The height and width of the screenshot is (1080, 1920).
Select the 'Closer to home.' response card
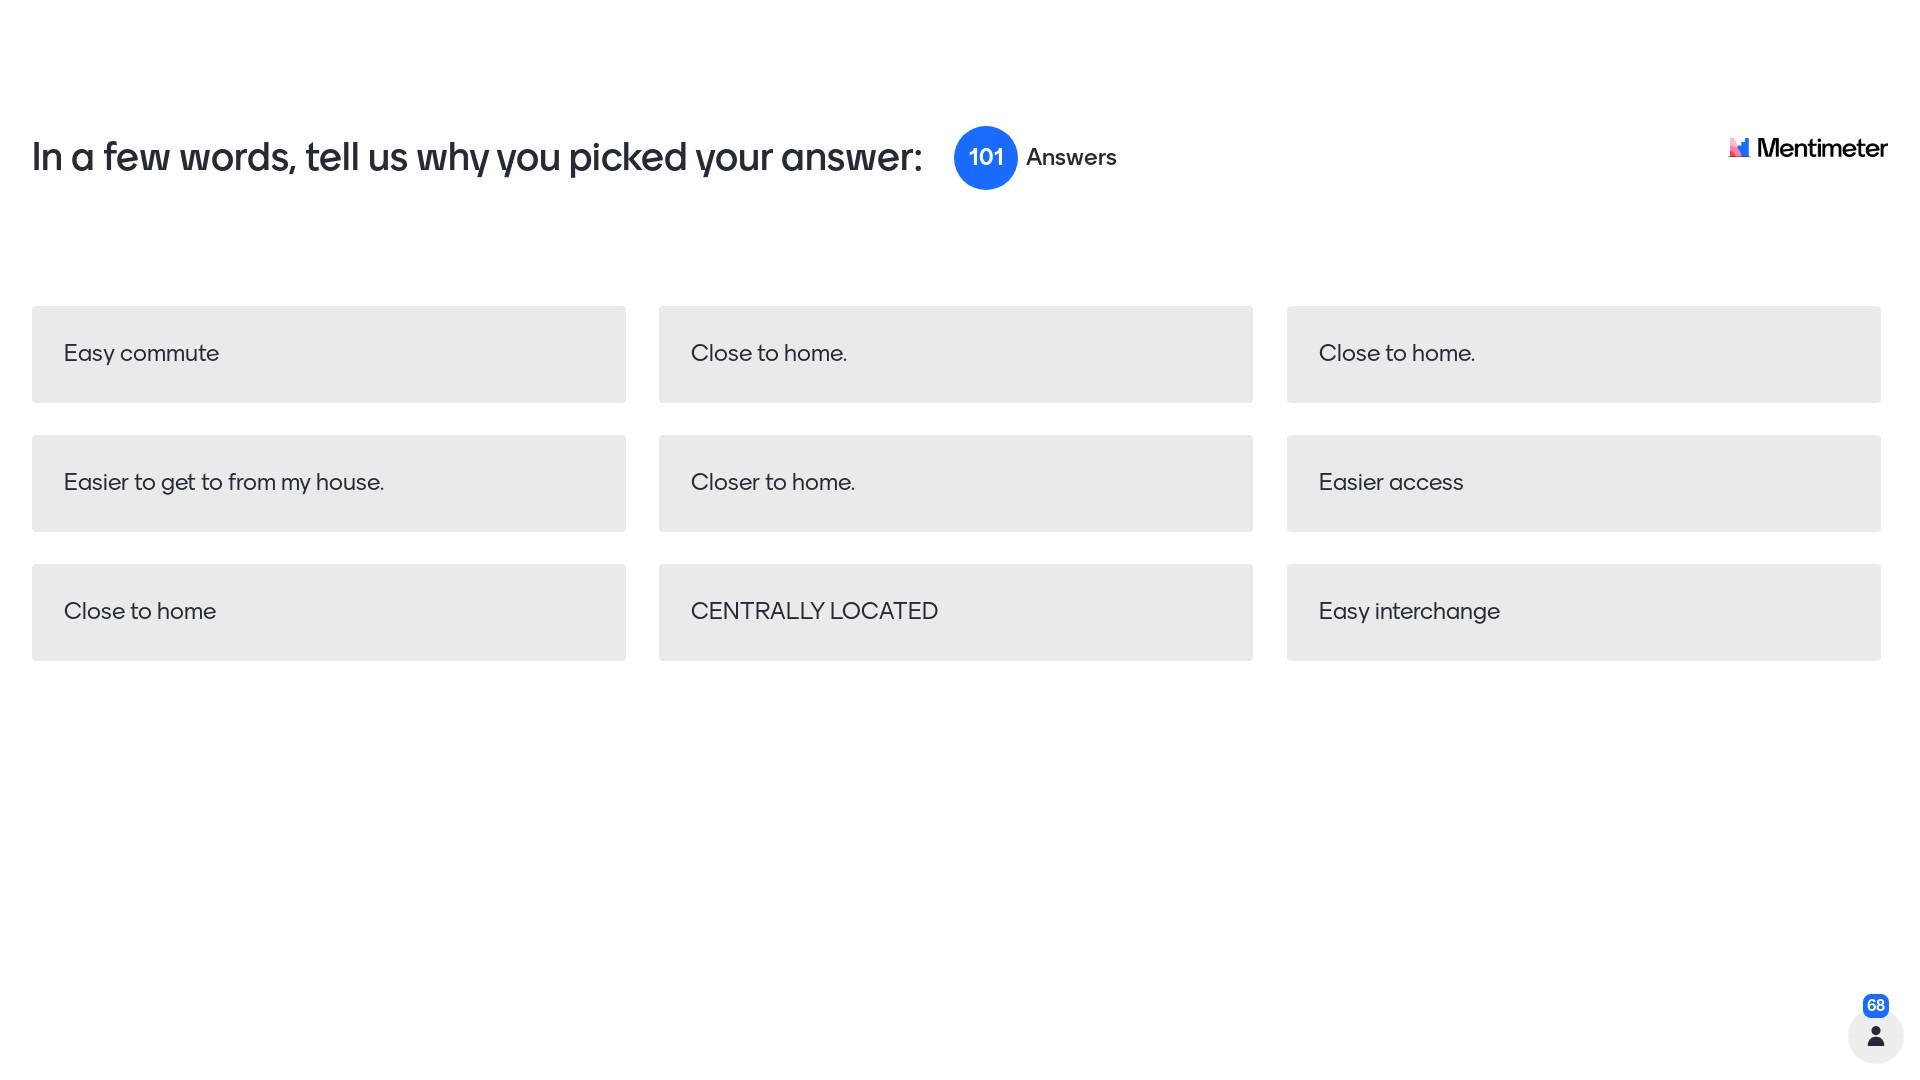click(955, 483)
